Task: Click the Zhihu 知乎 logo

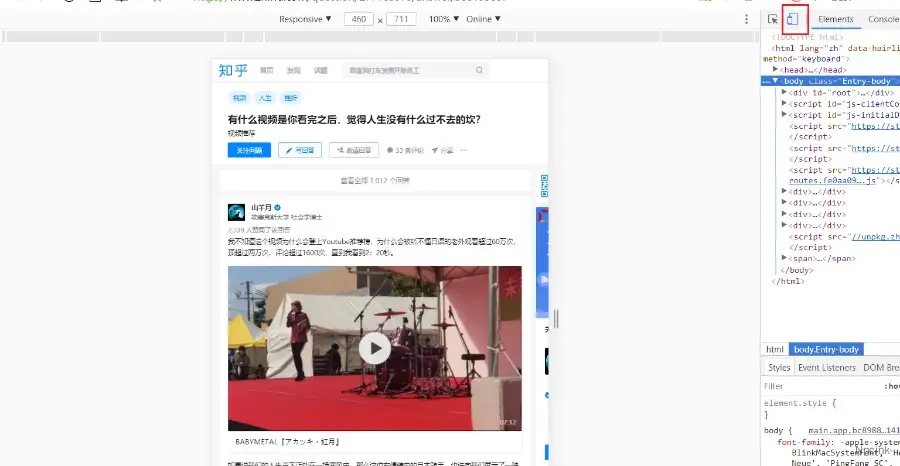Action: click(x=233, y=71)
